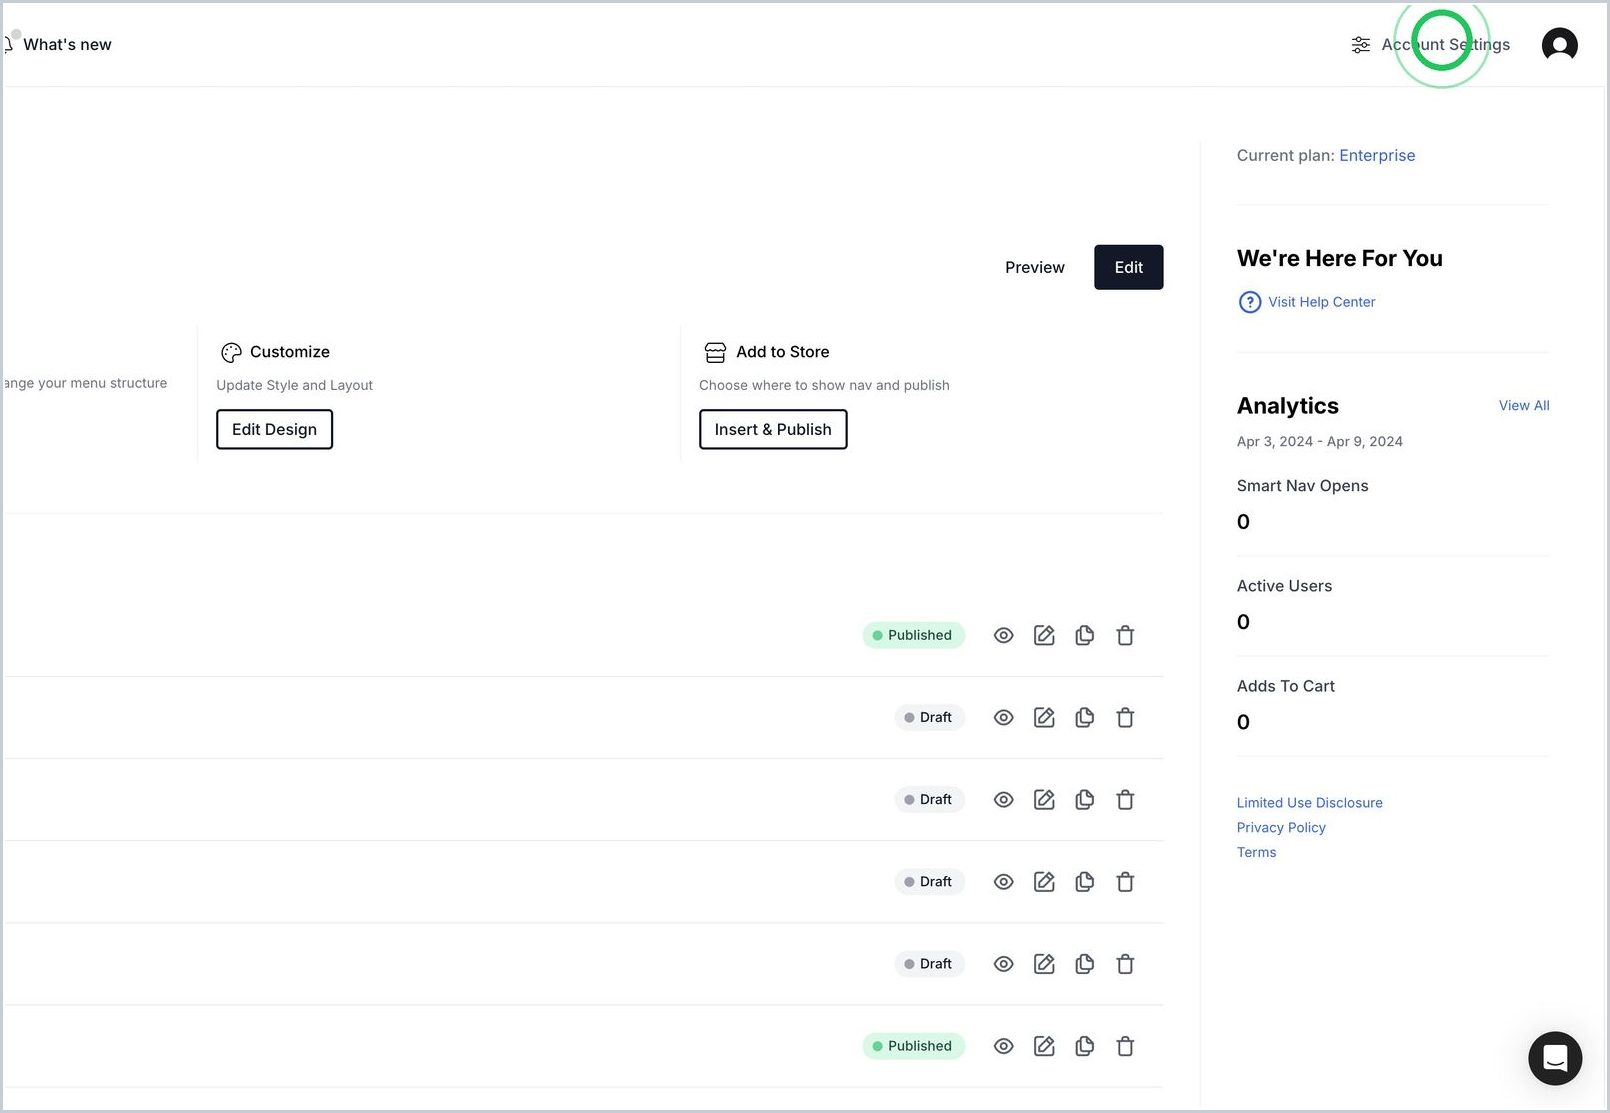The image size is (1610, 1113).
Task: Visit the Help Center
Action: coord(1321,302)
